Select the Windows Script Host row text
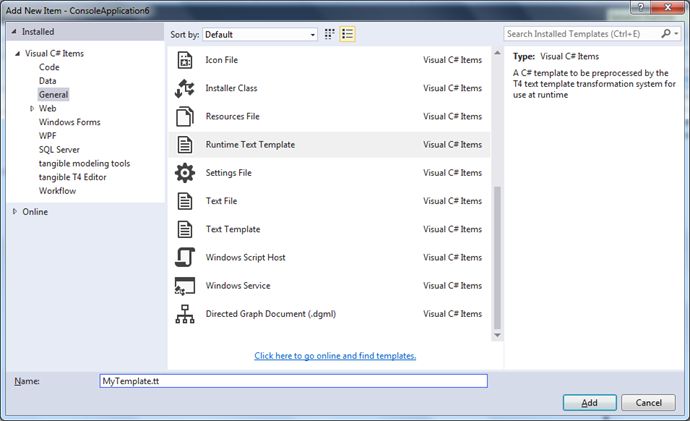Image resolution: width=690 pixels, height=421 pixels. 246,257
